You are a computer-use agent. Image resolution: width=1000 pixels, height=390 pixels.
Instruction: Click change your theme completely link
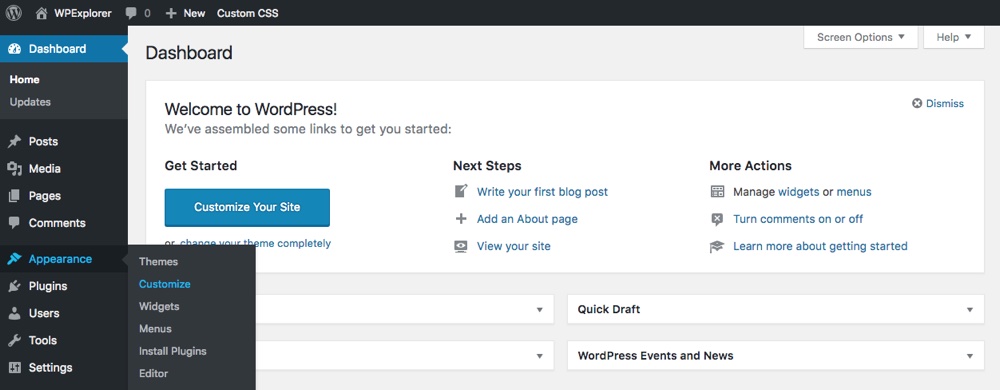coord(255,243)
